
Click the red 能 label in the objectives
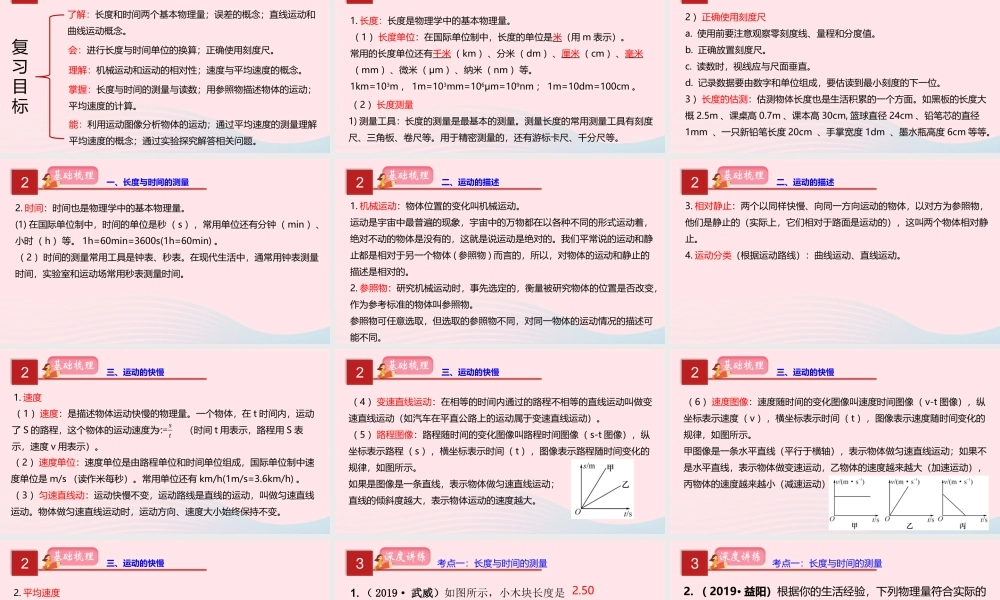[x=73, y=124]
